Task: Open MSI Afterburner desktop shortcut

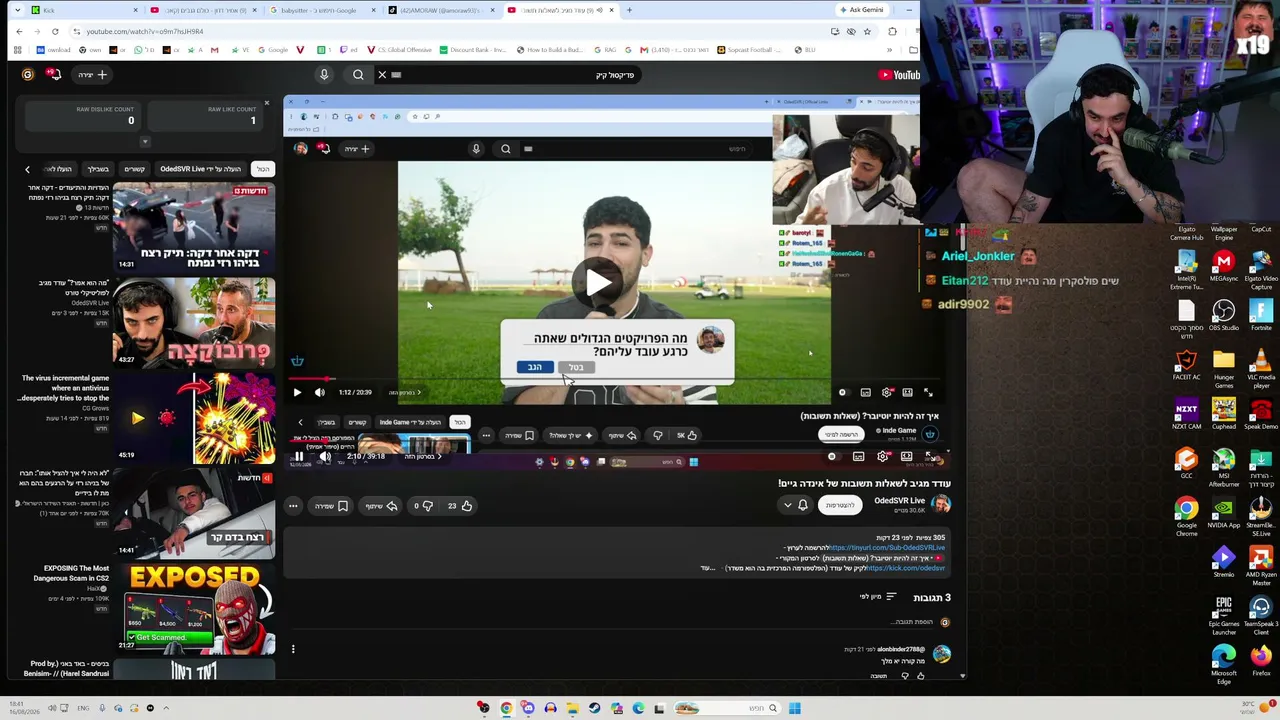Action: [x=1224, y=468]
